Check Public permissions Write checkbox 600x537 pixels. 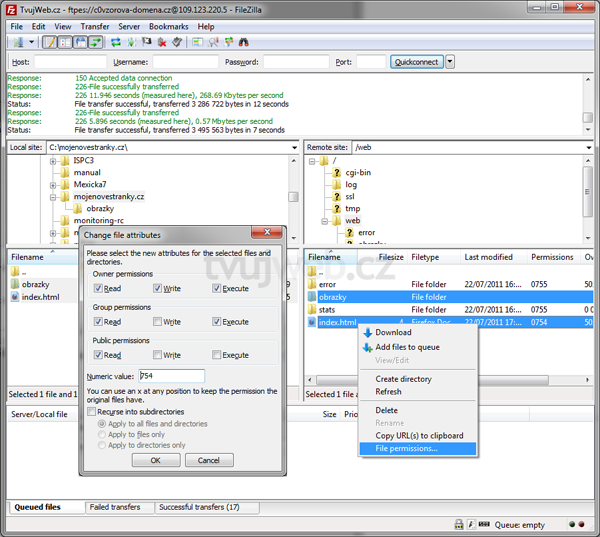[x=157, y=355]
